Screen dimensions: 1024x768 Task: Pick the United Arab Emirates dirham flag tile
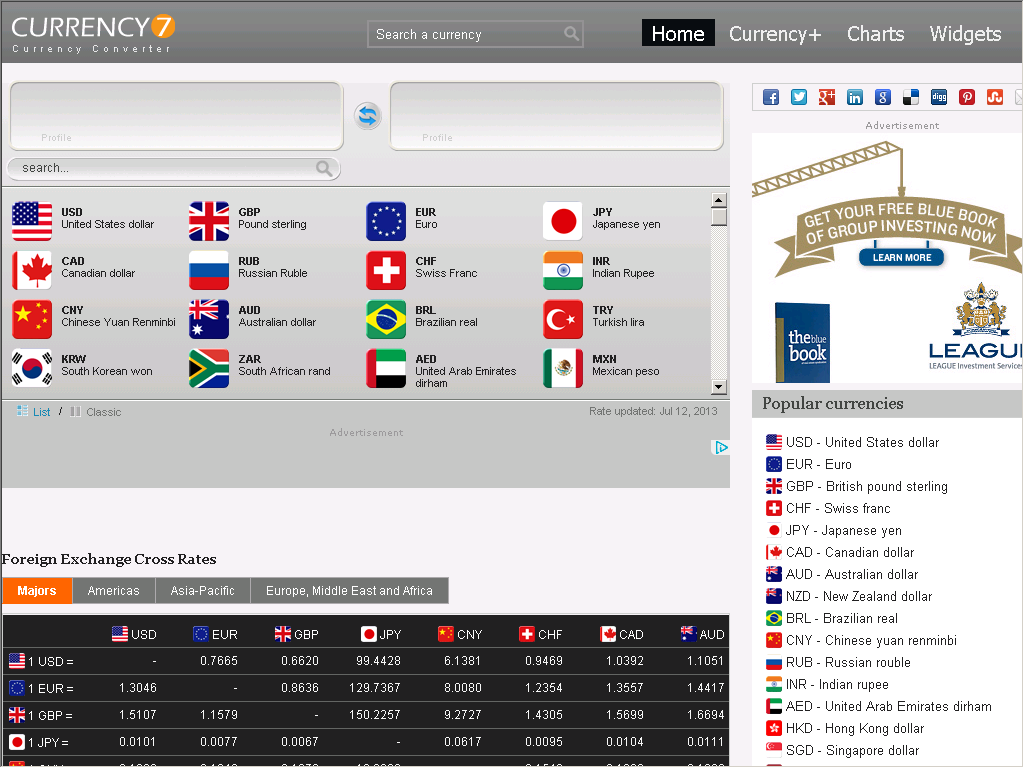[x=386, y=368]
